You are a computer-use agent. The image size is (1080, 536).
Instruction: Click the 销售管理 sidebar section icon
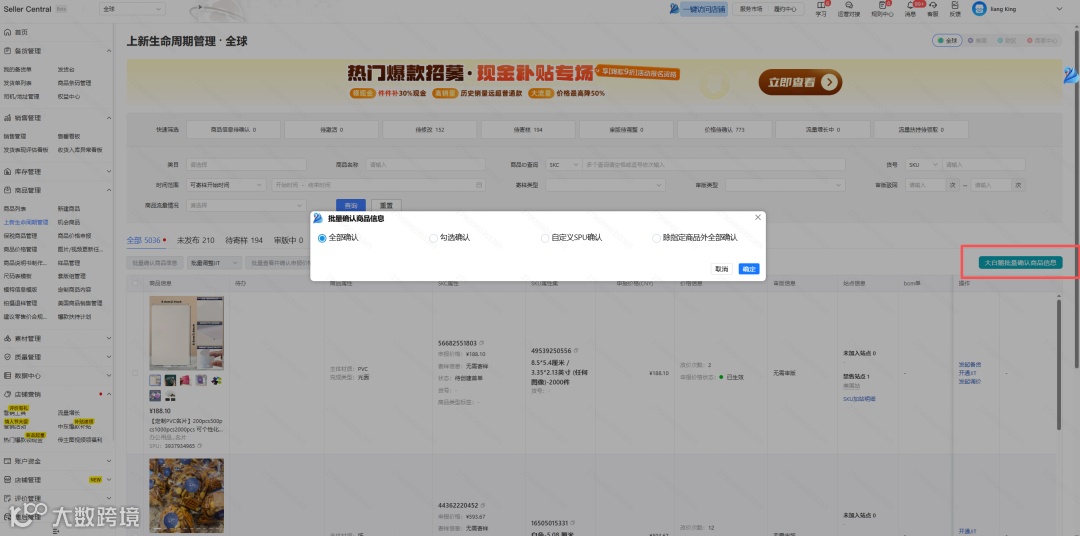pyautogui.click(x=8, y=118)
